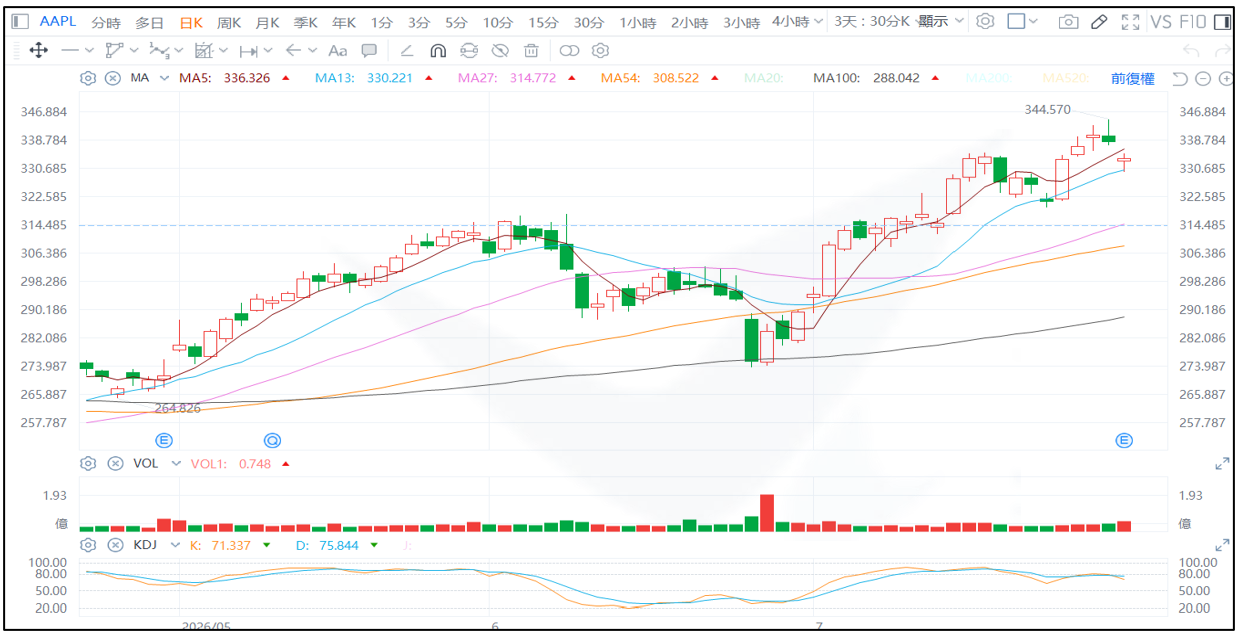1236x631 pixels.
Task: Switch to 多日 multi-day tab
Action: point(149,21)
